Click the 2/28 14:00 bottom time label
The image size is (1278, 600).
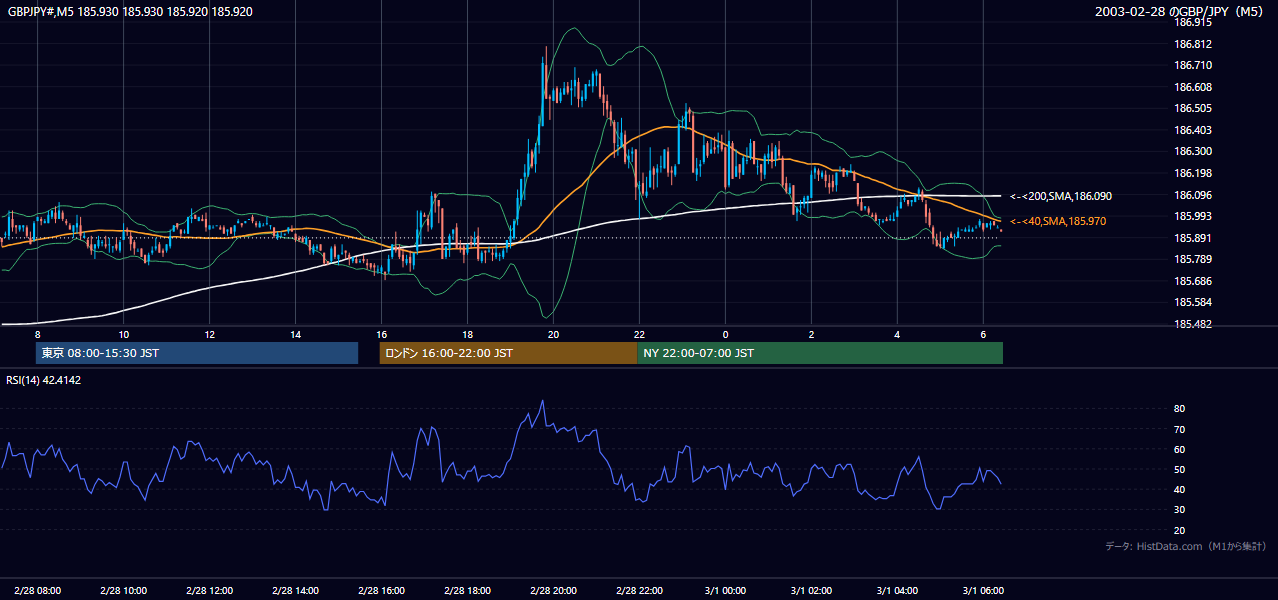coord(295,591)
